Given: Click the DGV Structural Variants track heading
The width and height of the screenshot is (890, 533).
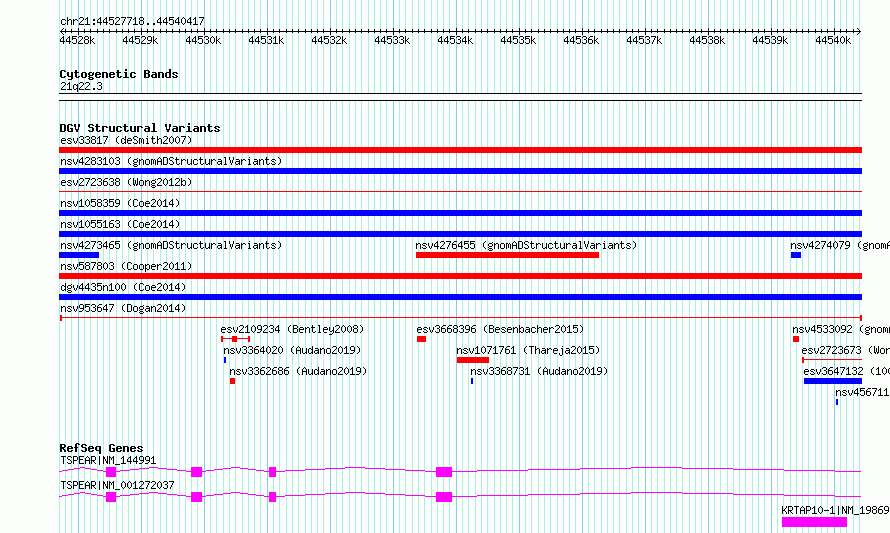Looking at the screenshot, I should (140, 128).
